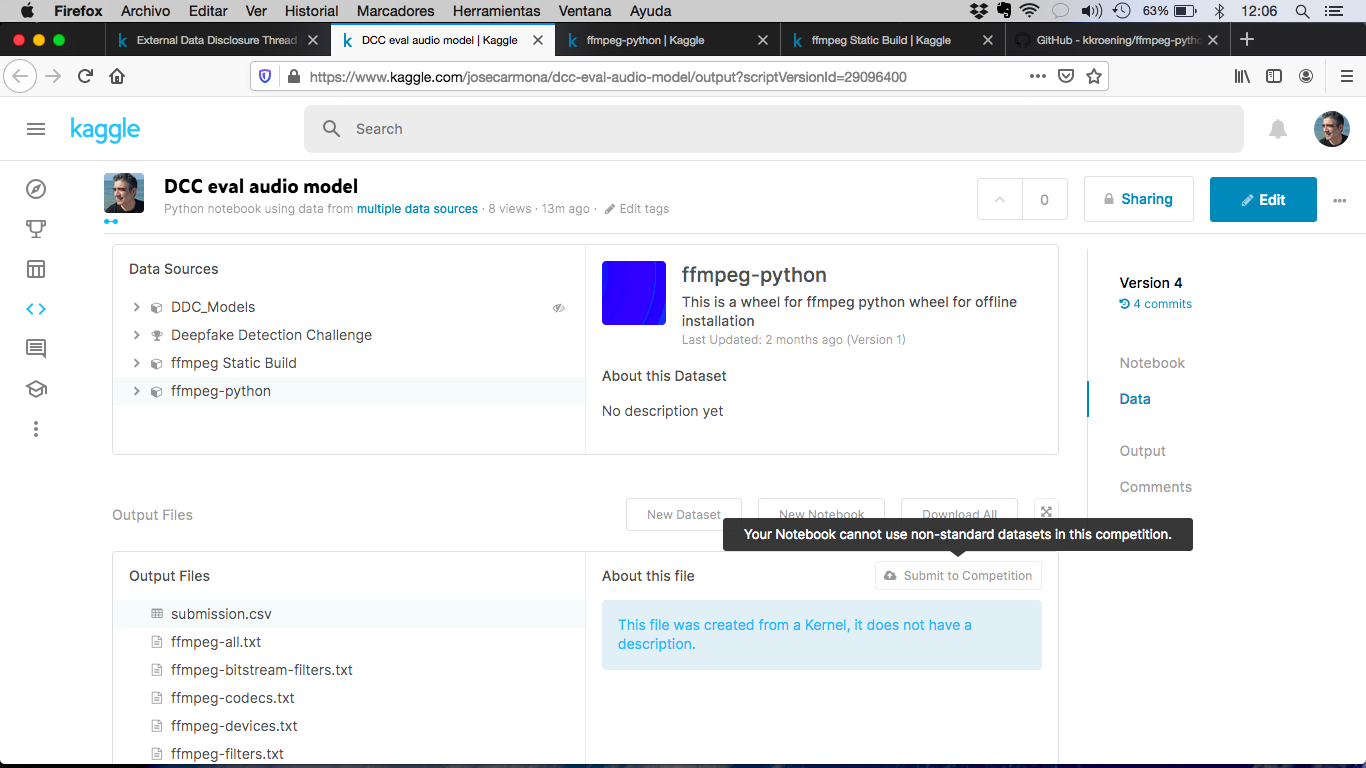Switch to External Data Disclosure Thread tab
The image size is (1366, 768).
pos(217,41)
